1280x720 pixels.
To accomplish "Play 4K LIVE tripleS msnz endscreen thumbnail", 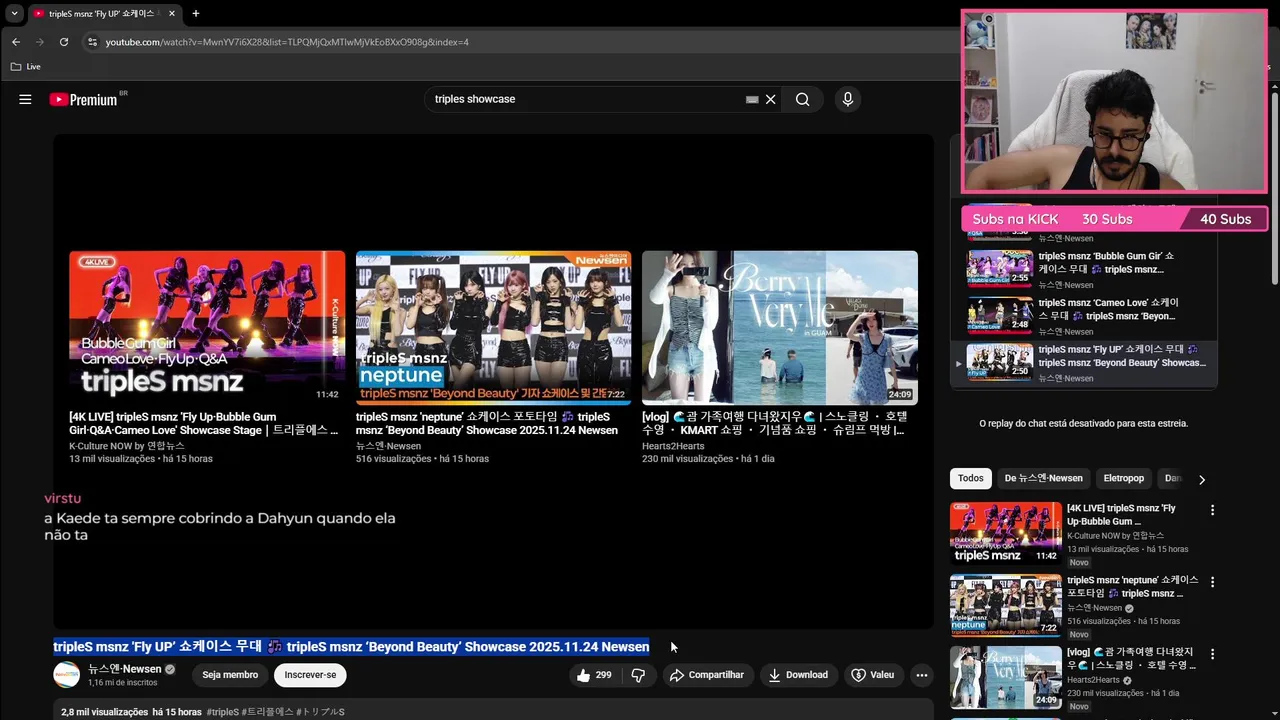I will [207, 328].
